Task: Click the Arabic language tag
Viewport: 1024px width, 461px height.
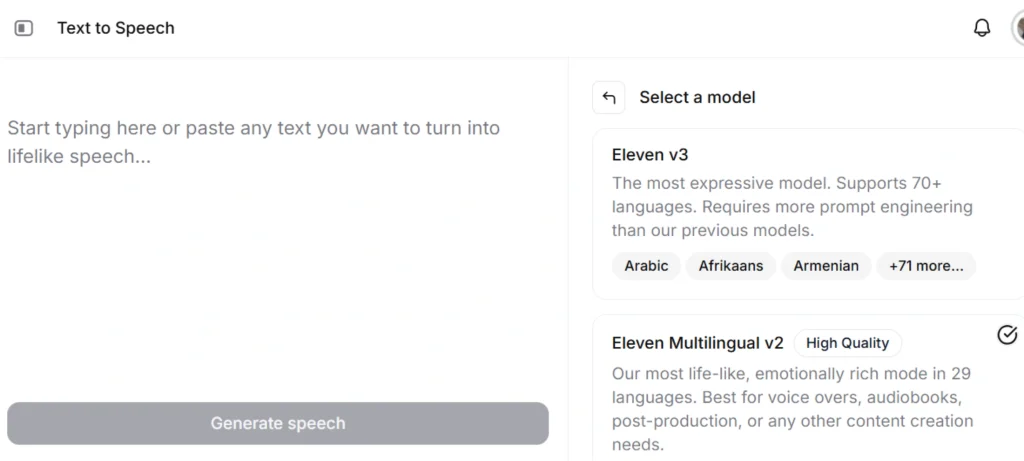Action: coord(646,266)
